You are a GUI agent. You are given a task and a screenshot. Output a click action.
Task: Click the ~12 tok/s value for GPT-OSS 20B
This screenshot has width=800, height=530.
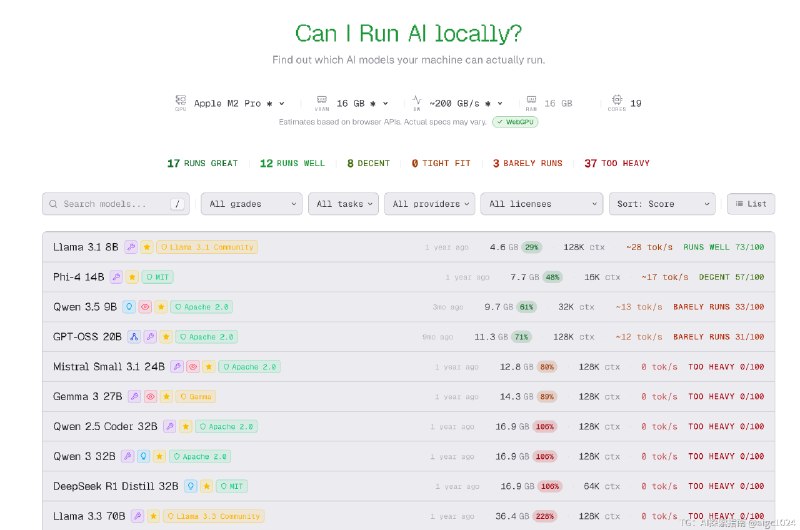click(x=639, y=337)
